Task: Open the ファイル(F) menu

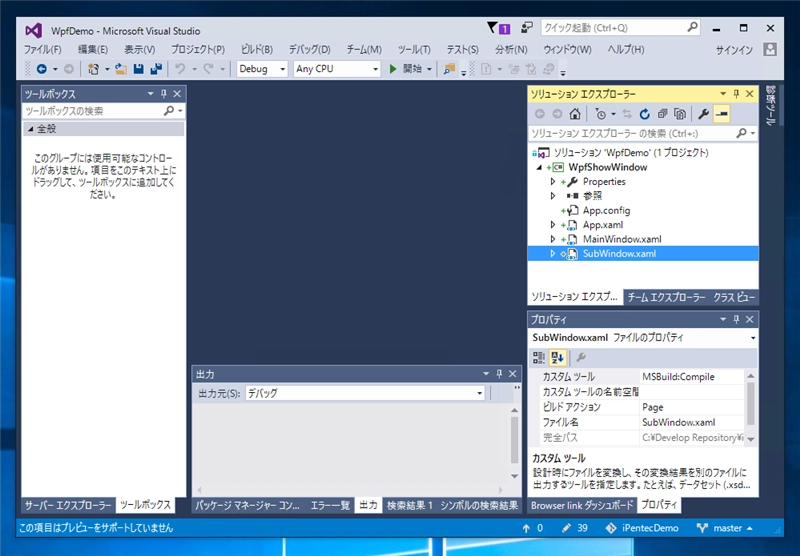Action: tap(43, 49)
